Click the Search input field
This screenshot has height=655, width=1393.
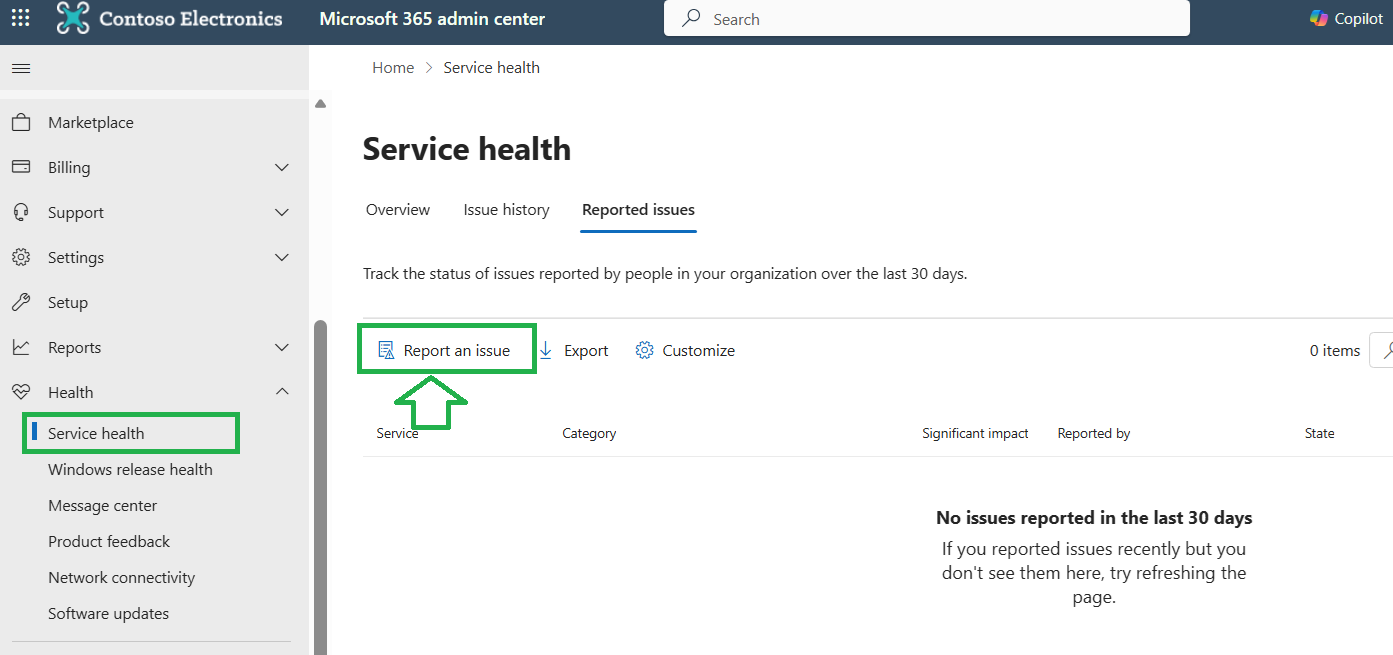coord(927,18)
